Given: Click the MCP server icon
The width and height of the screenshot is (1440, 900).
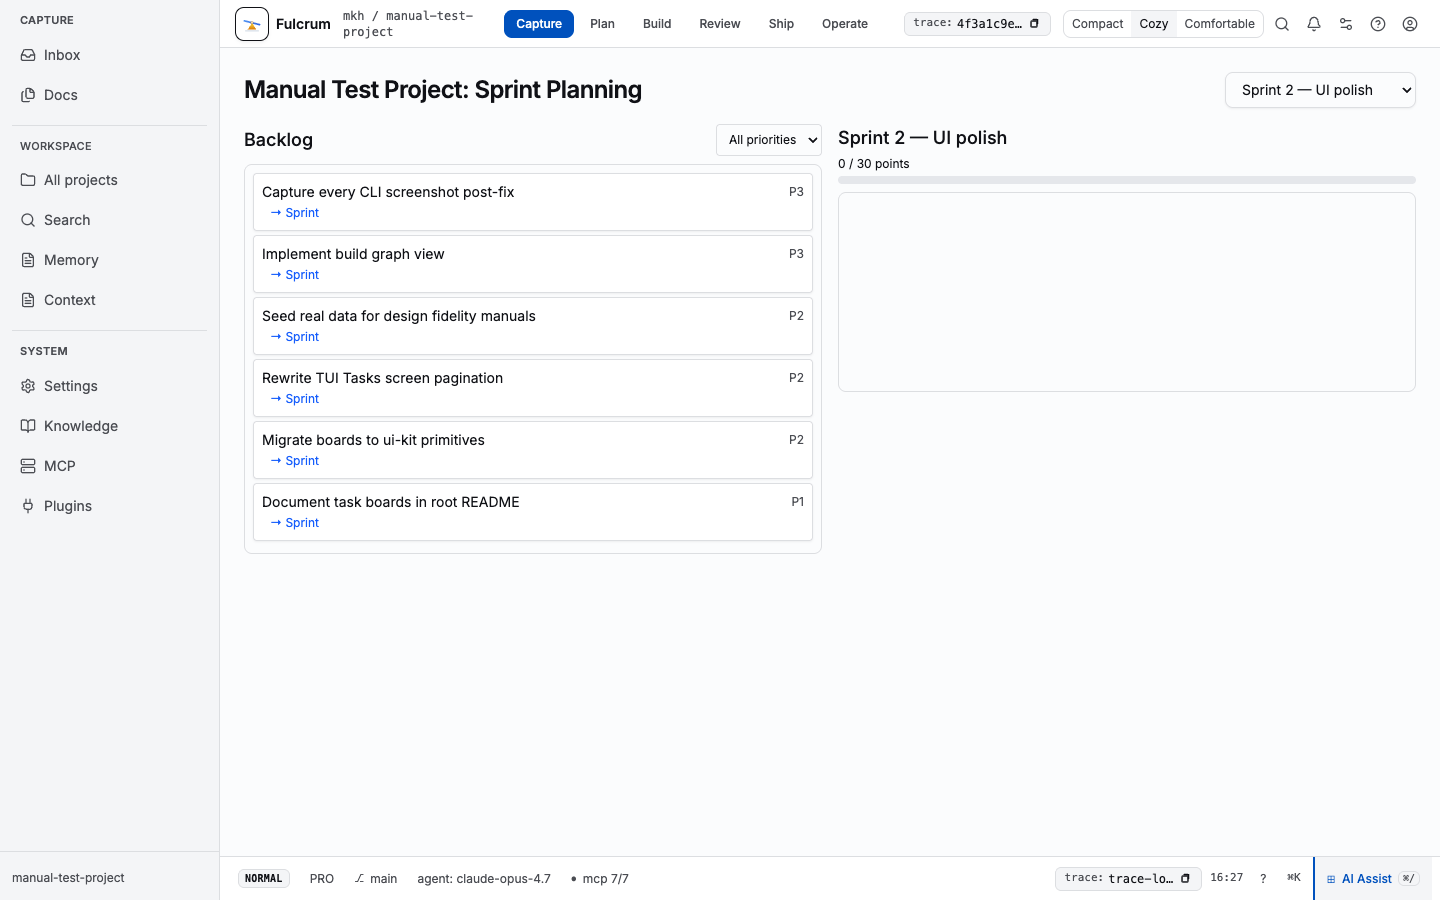Looking at the screenshot, I should point(28,466).
